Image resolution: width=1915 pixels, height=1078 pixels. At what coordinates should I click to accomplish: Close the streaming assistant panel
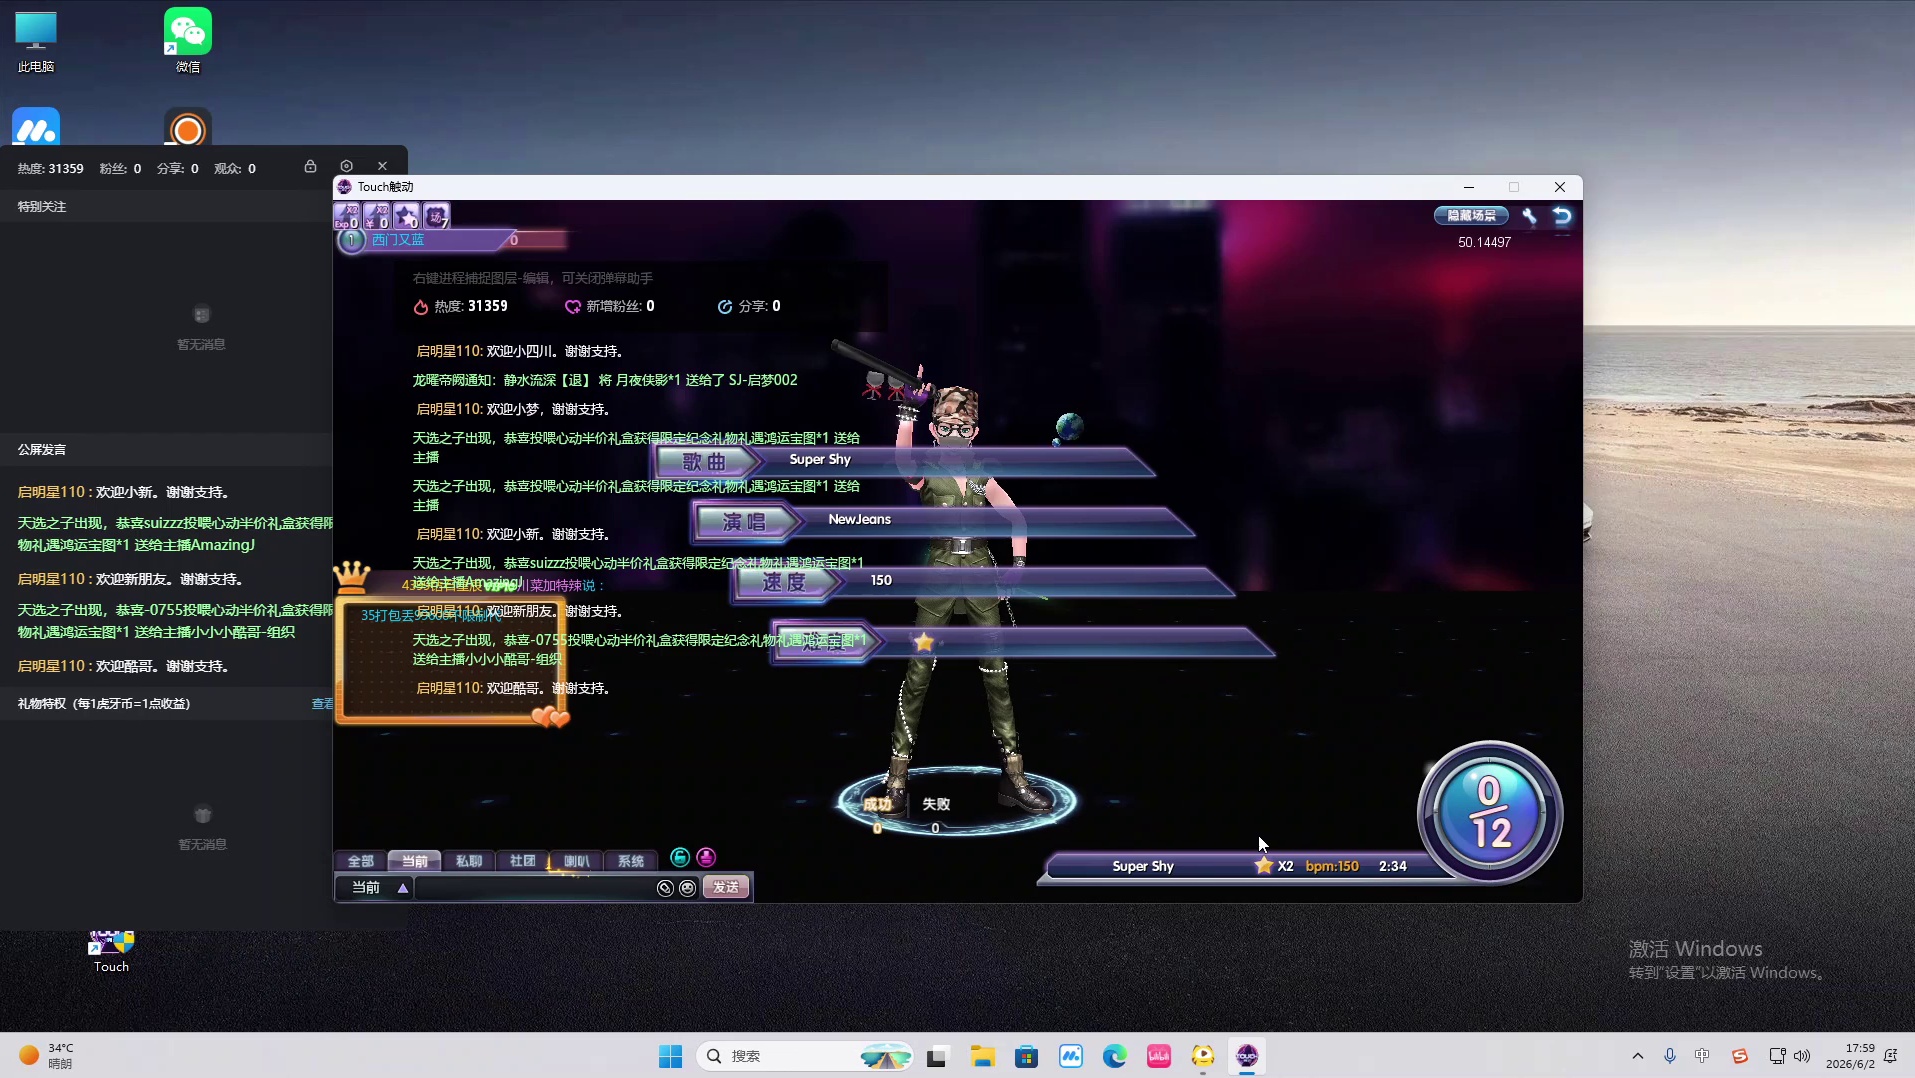(x=382, y=166)
